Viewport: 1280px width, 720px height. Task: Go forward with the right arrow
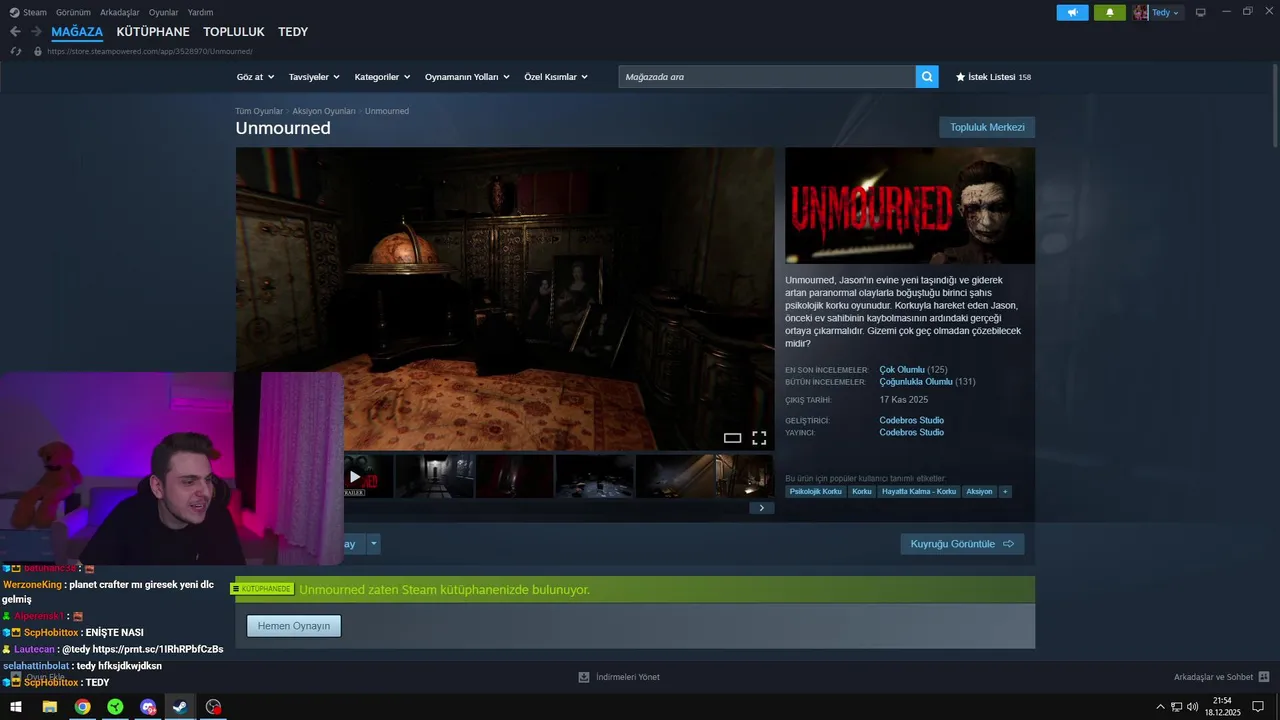(x=36, y=32)
